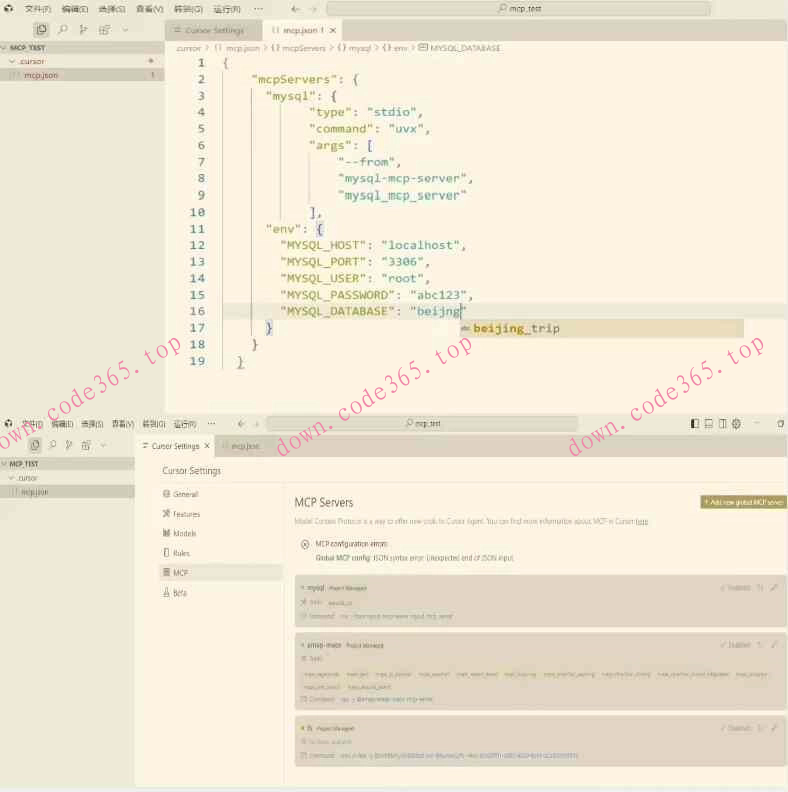Click the refresh icon on mysql server row
This screenshot has height=792, width=788.
pyautogui.click(x=760, y=588)
